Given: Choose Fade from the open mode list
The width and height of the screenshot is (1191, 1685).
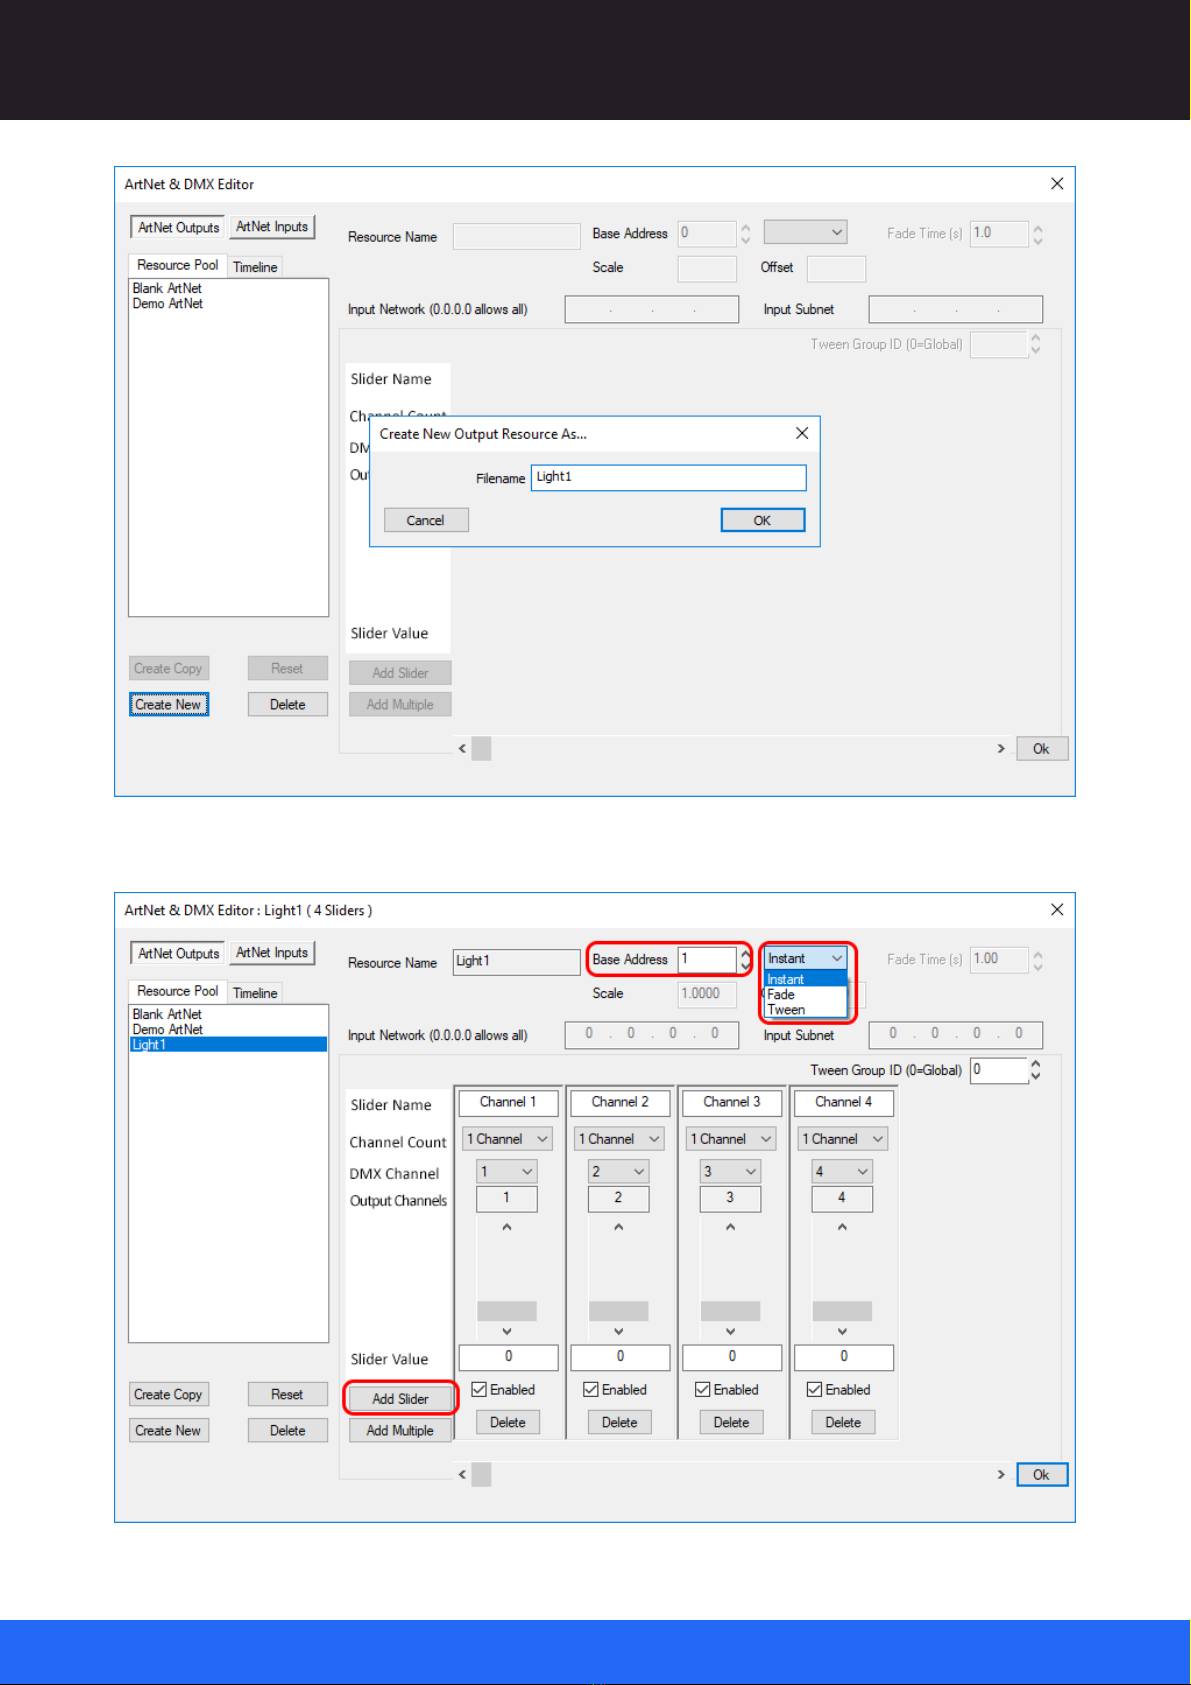Looking at the screenshot, I should point(781,995).
